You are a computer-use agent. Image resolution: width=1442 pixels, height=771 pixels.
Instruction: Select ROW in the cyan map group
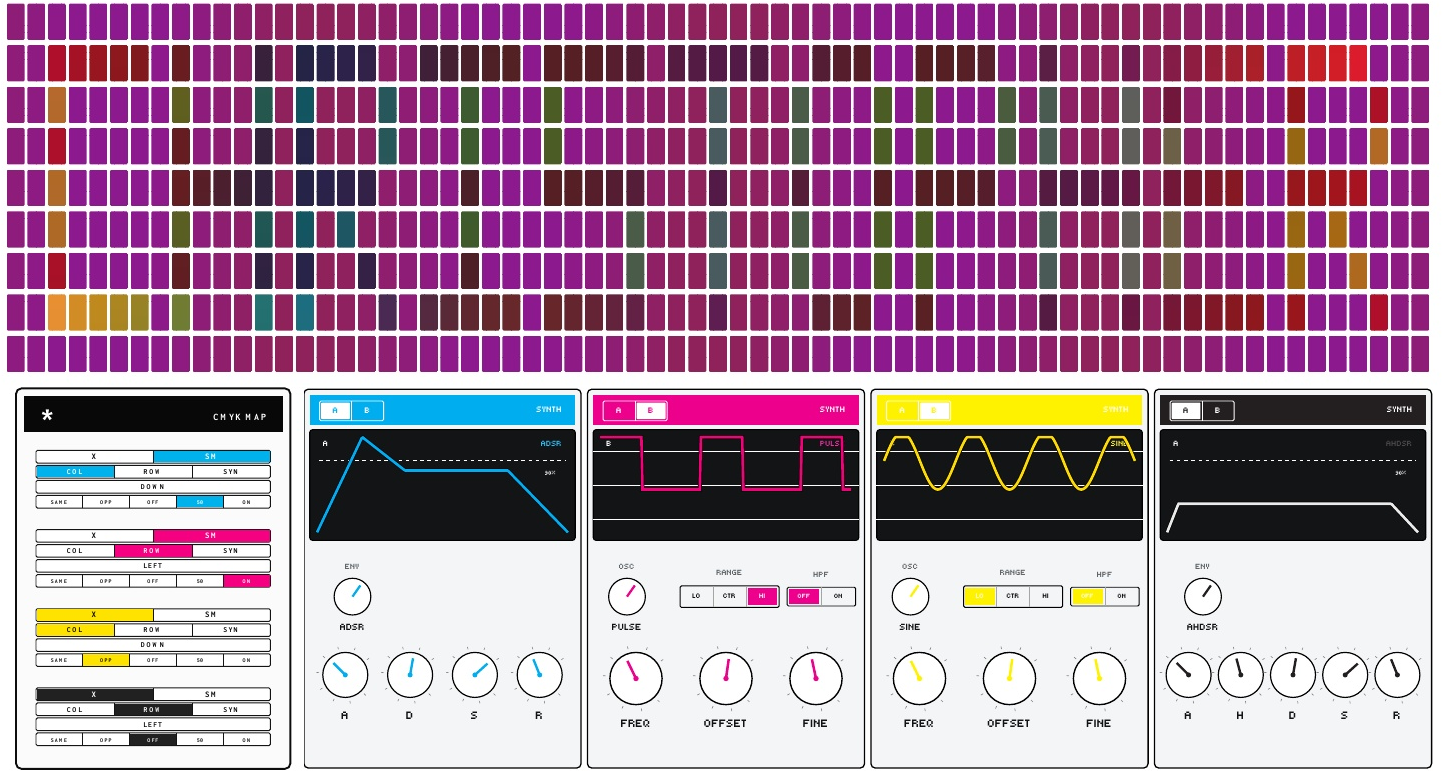coord(153,471)
